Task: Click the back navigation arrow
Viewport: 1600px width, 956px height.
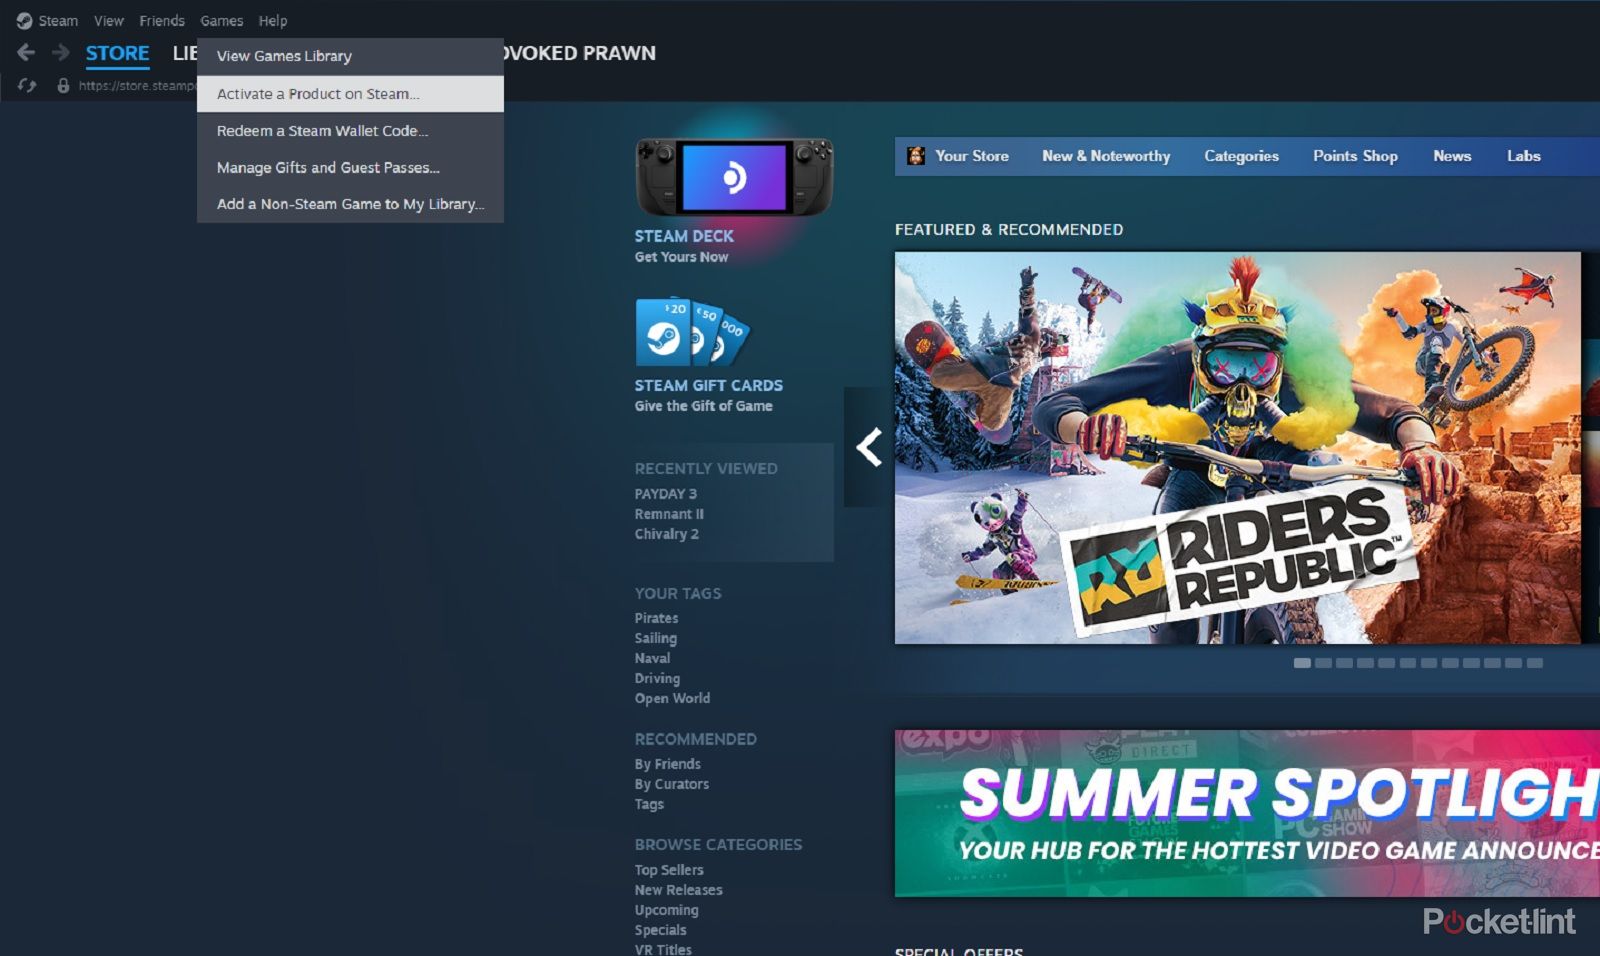Action: [x=26, y=53]
